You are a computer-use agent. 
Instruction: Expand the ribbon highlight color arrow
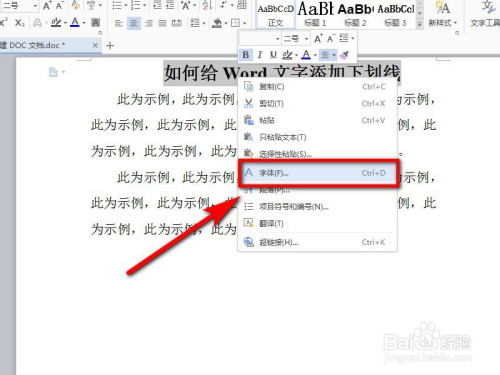(x=65, y=23)
